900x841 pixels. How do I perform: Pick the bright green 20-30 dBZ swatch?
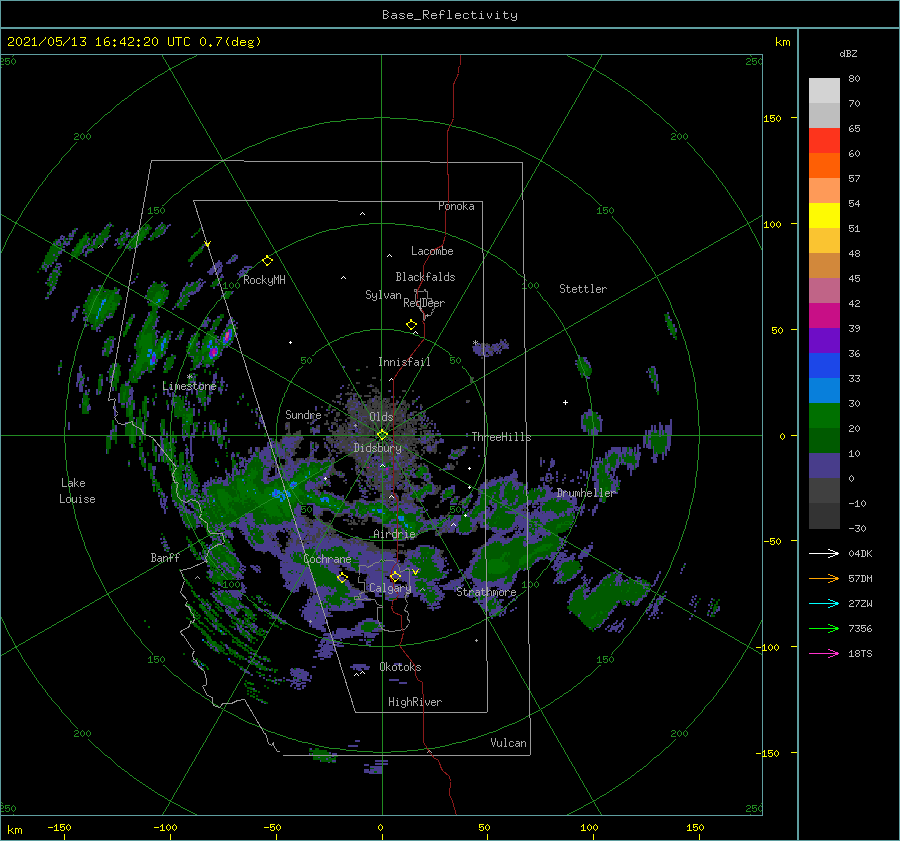[824, 416]
